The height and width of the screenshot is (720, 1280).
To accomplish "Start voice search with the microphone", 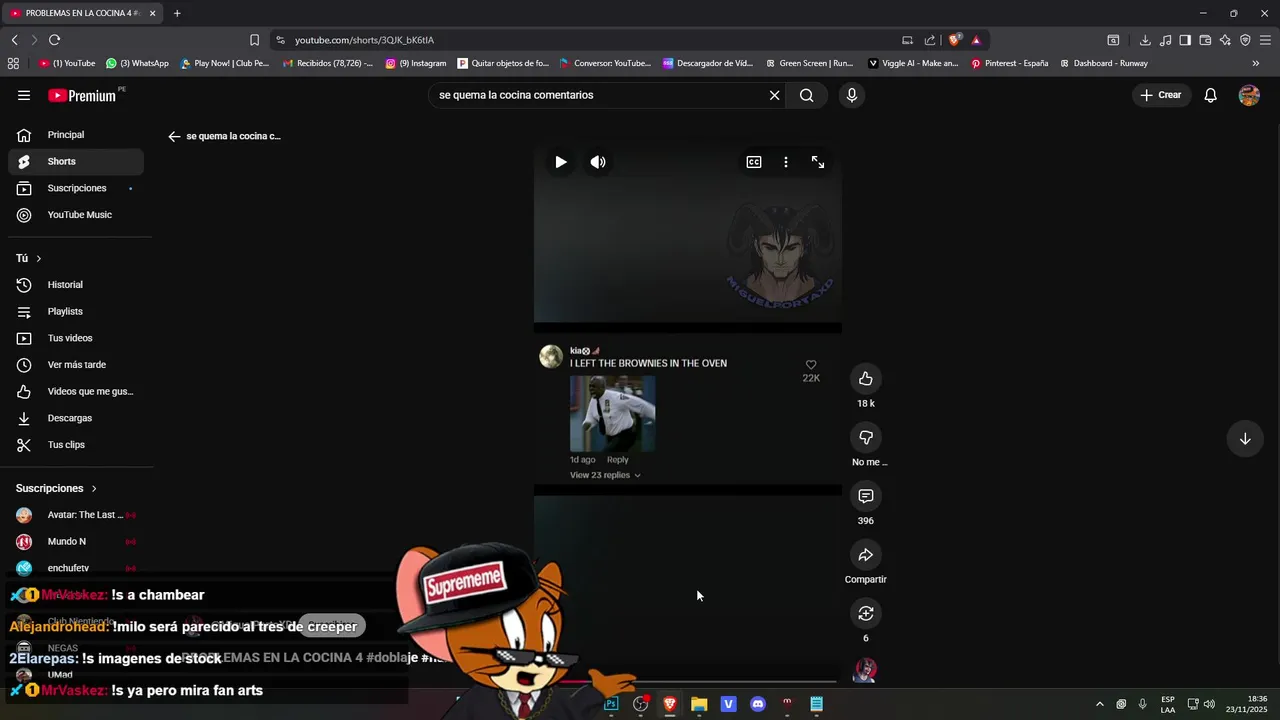I will tap(852, 95).
